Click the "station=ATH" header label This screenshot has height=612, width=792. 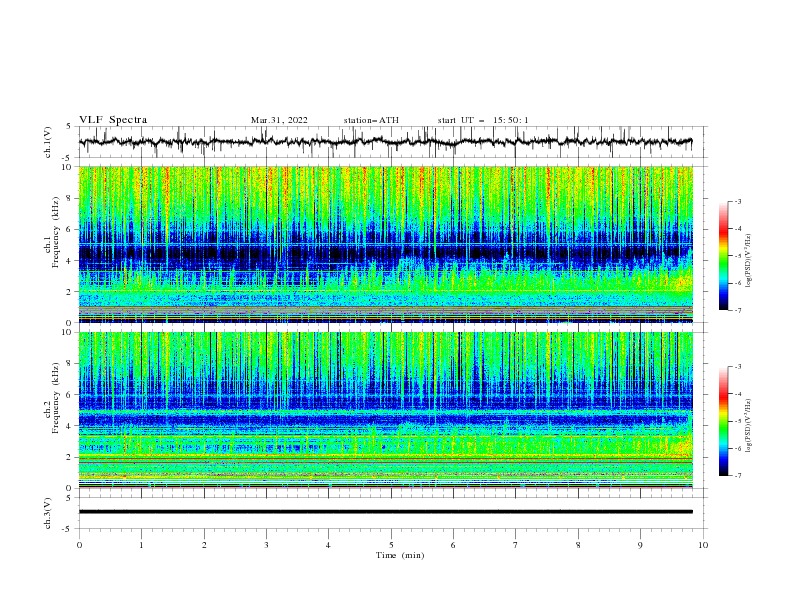pyautogui.click(x=371, y=120)
